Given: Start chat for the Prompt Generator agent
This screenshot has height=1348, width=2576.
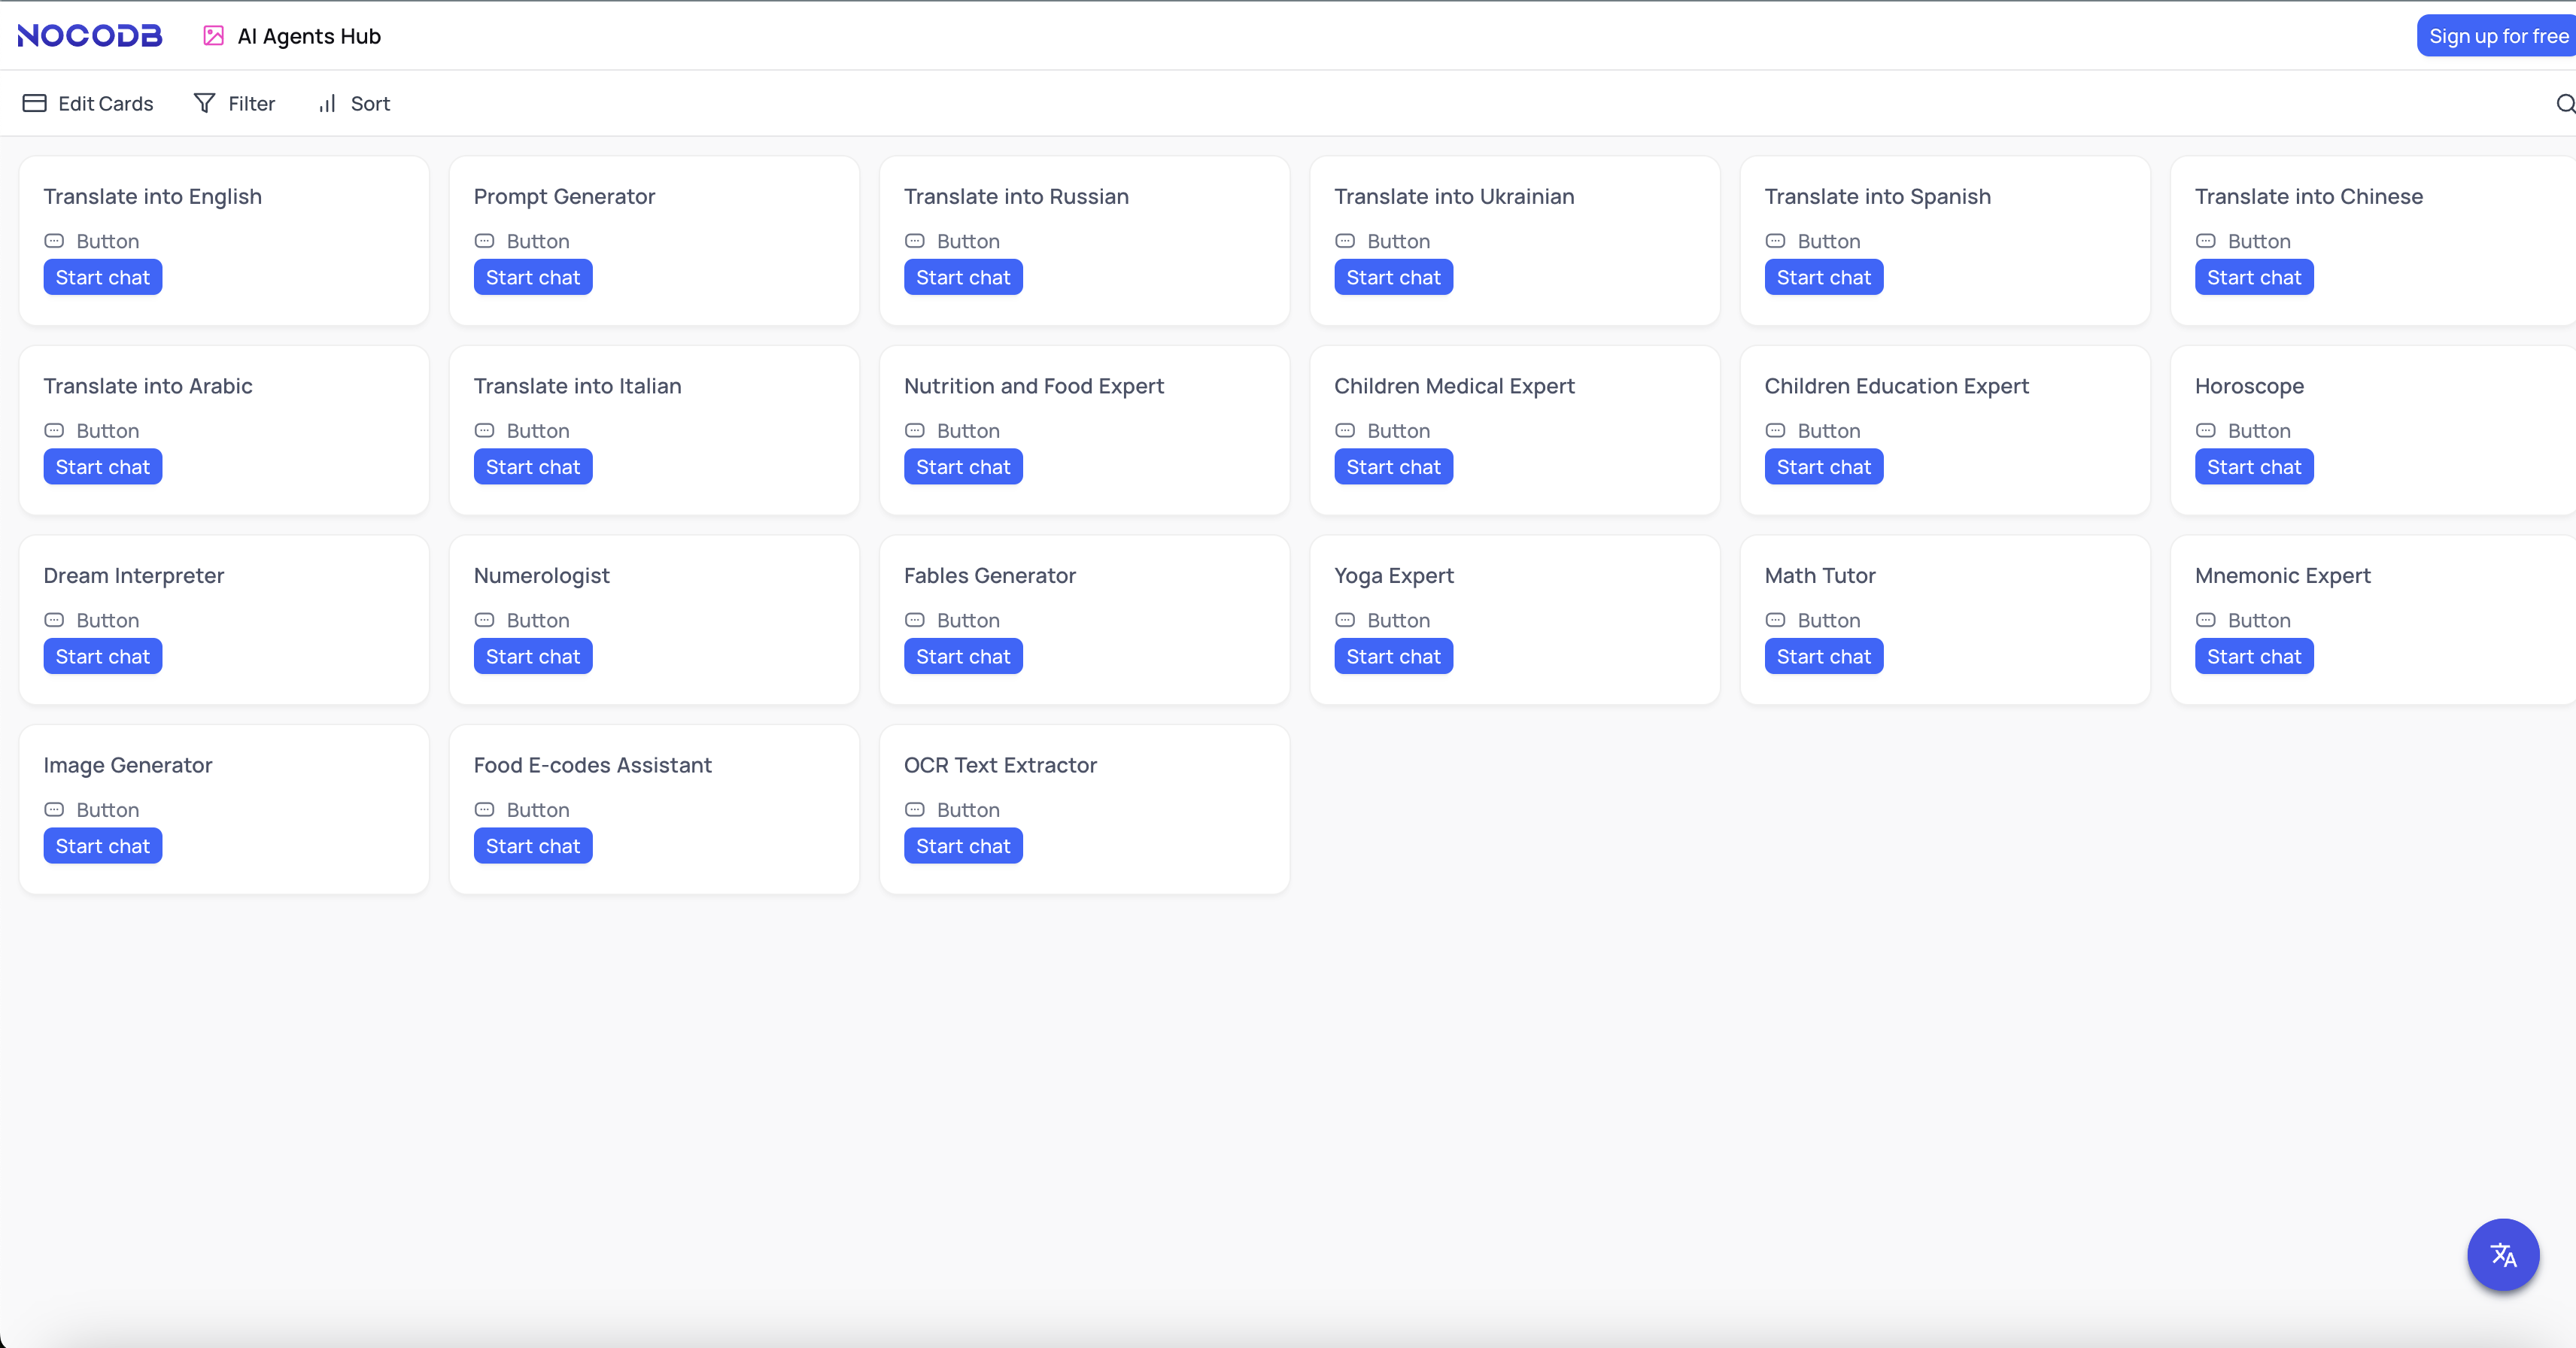Looking at the screenshot, I should tap(532, 277).
